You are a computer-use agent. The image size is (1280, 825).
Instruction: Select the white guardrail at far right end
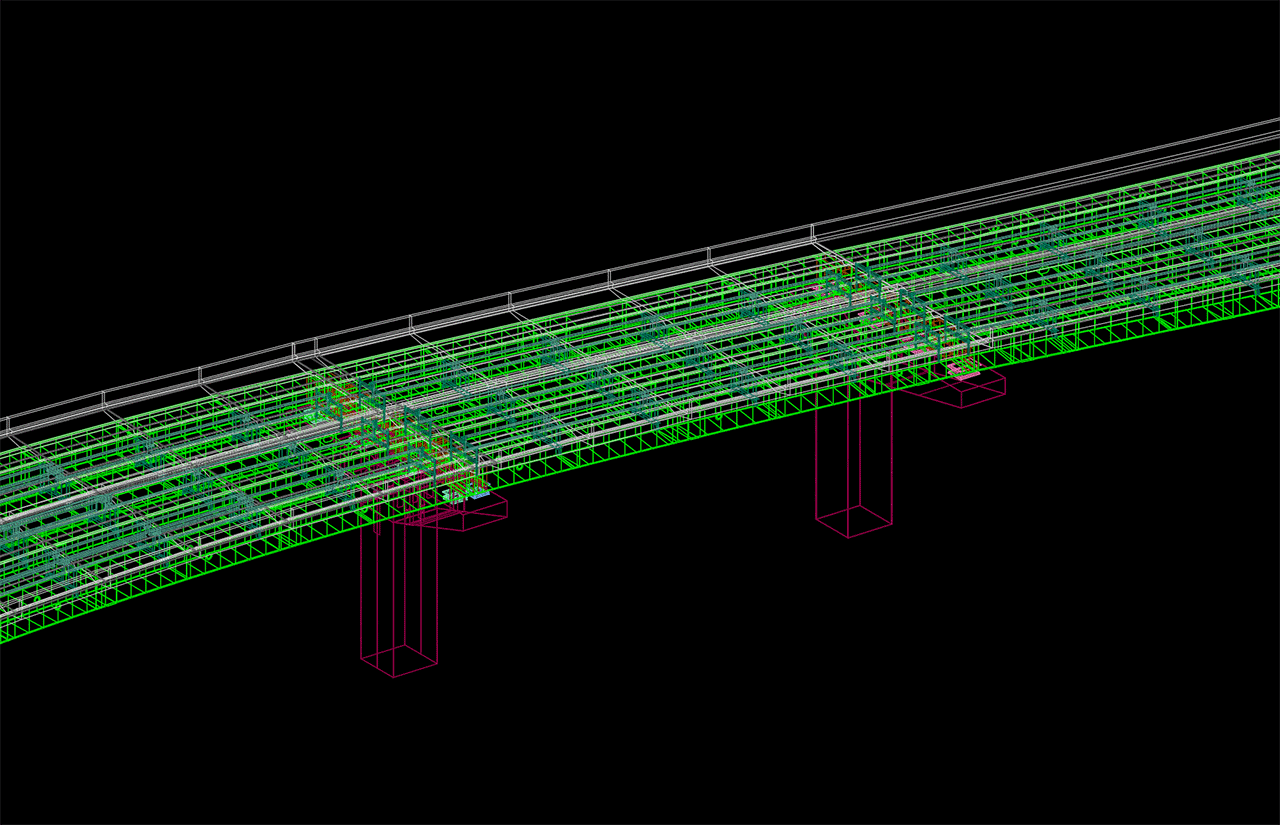coord(1250,128)
